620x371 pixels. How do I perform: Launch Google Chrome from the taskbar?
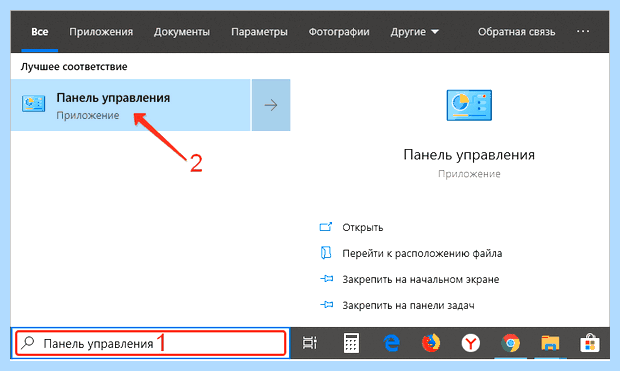(x=510, y=343)
